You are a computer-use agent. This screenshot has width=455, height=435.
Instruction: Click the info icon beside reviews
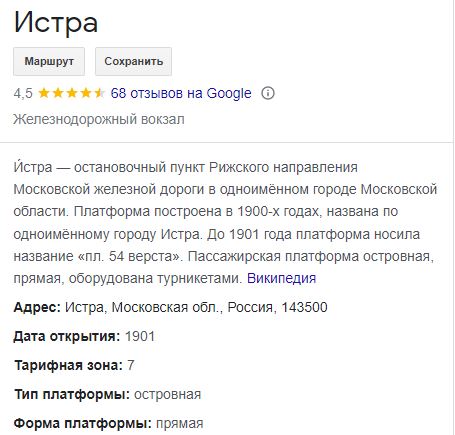coord(268,93)
